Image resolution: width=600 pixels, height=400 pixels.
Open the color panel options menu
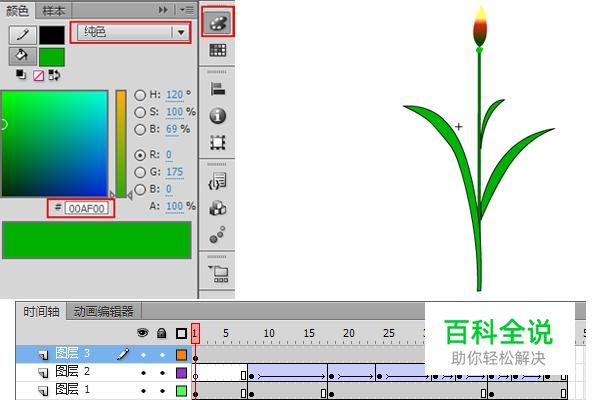(x=187, y=10)
